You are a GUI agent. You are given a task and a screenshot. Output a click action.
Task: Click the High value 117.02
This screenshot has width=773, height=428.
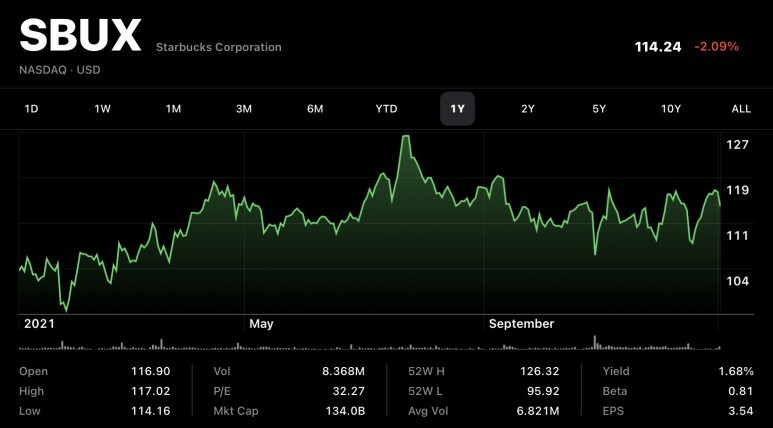coord(150,391)
